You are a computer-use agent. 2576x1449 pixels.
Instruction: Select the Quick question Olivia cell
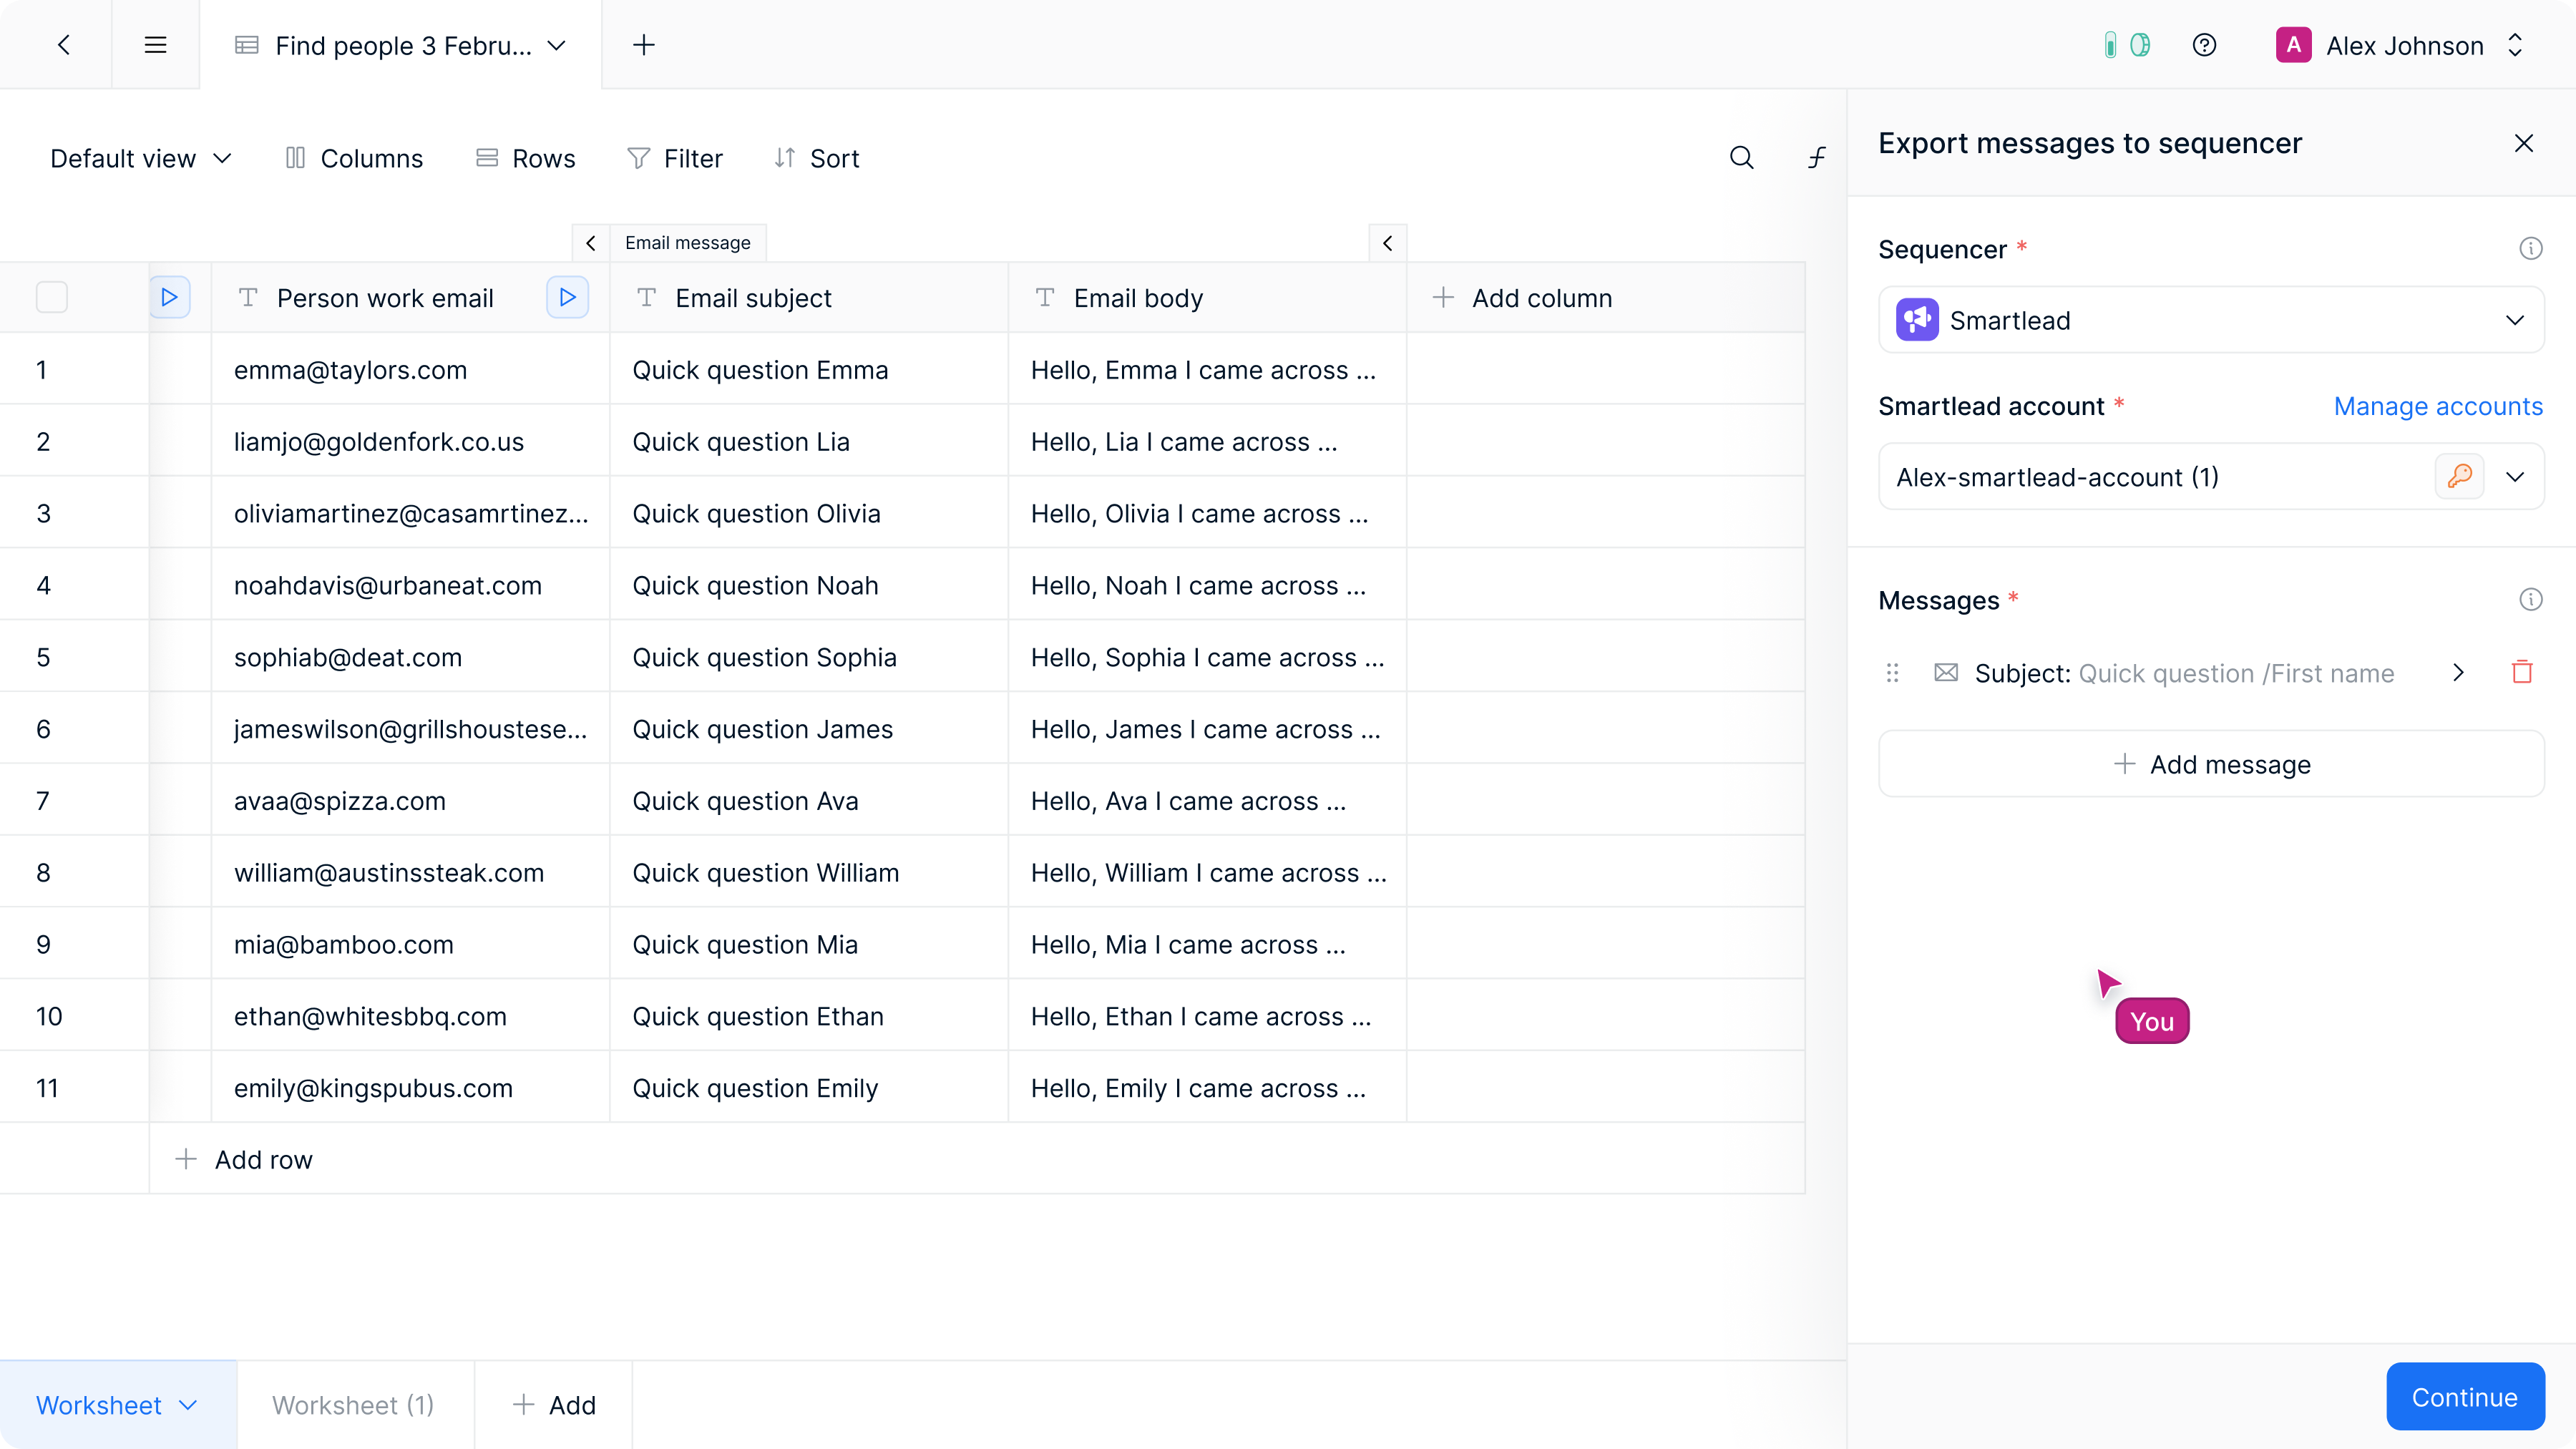pos(808,513)
